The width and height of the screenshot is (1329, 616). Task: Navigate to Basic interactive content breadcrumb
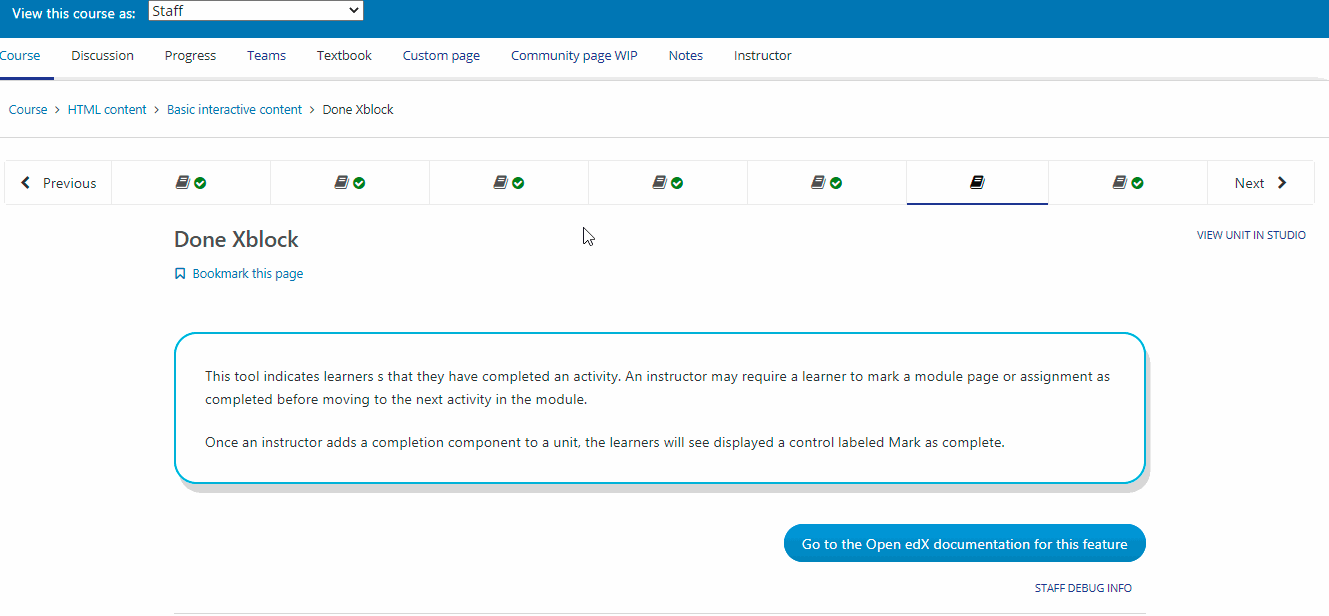coord(234,110)
